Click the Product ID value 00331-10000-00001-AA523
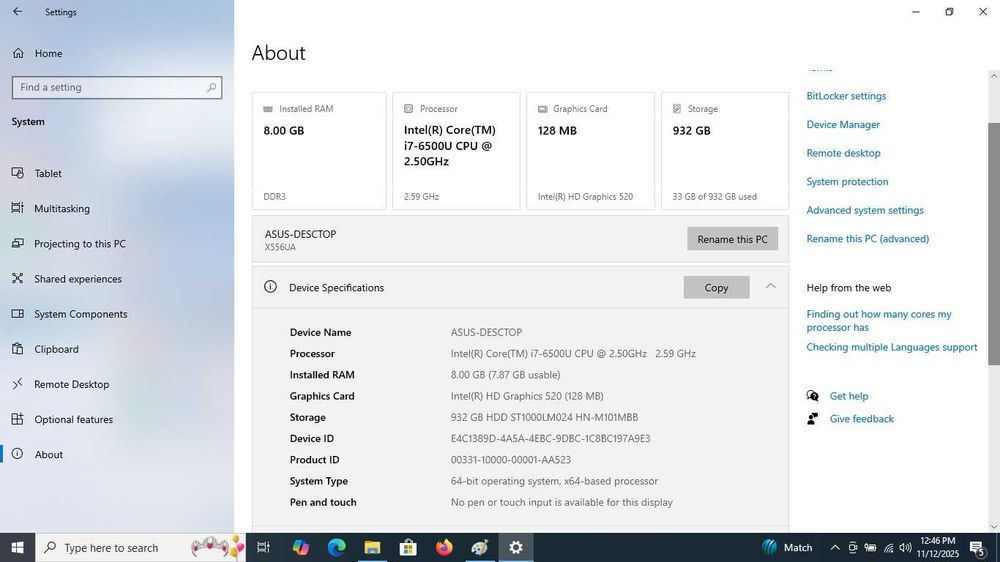 [511, 460]
